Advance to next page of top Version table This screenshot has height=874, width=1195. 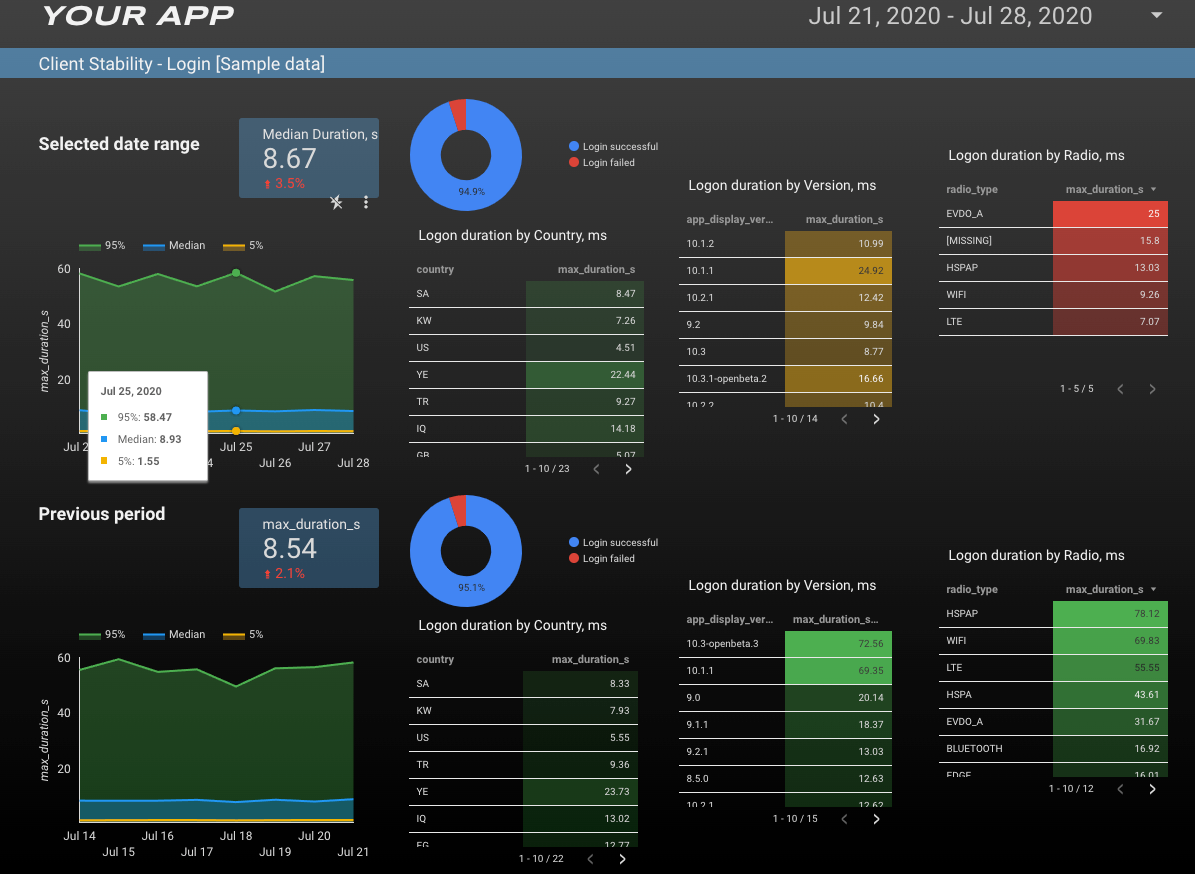(876, 418)
